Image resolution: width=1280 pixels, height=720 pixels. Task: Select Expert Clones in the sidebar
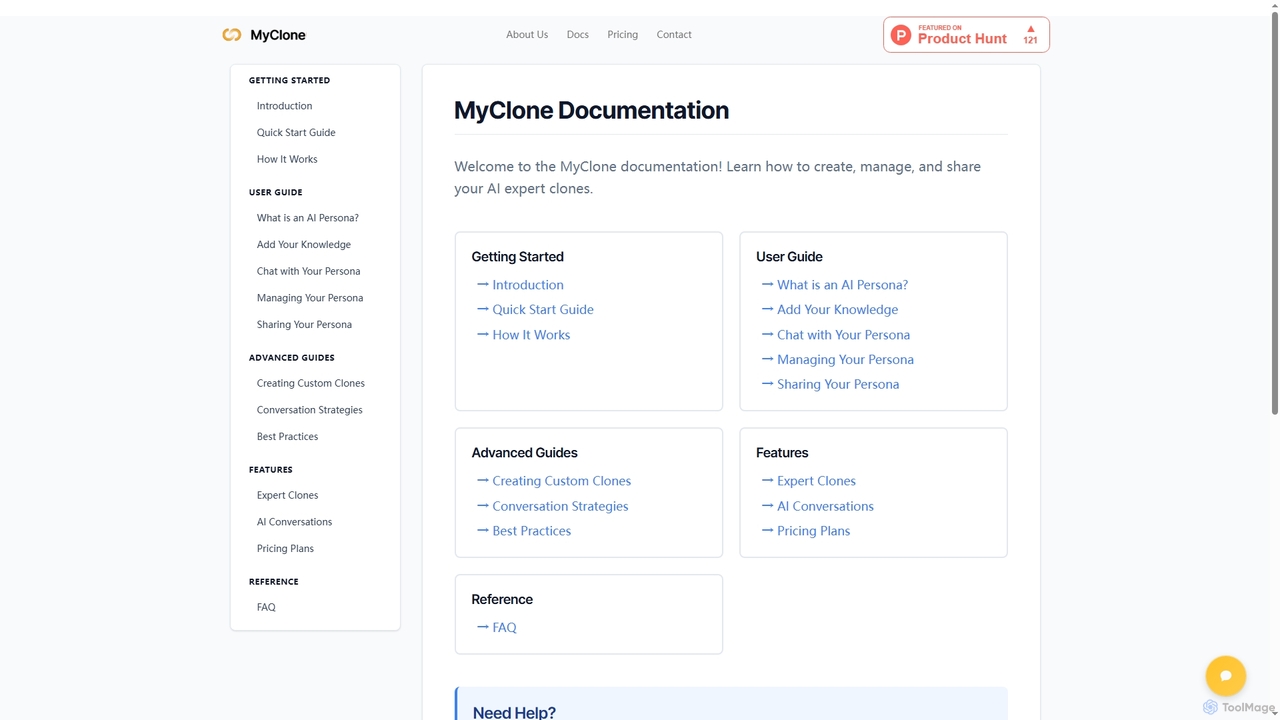(x=287, y=496)
